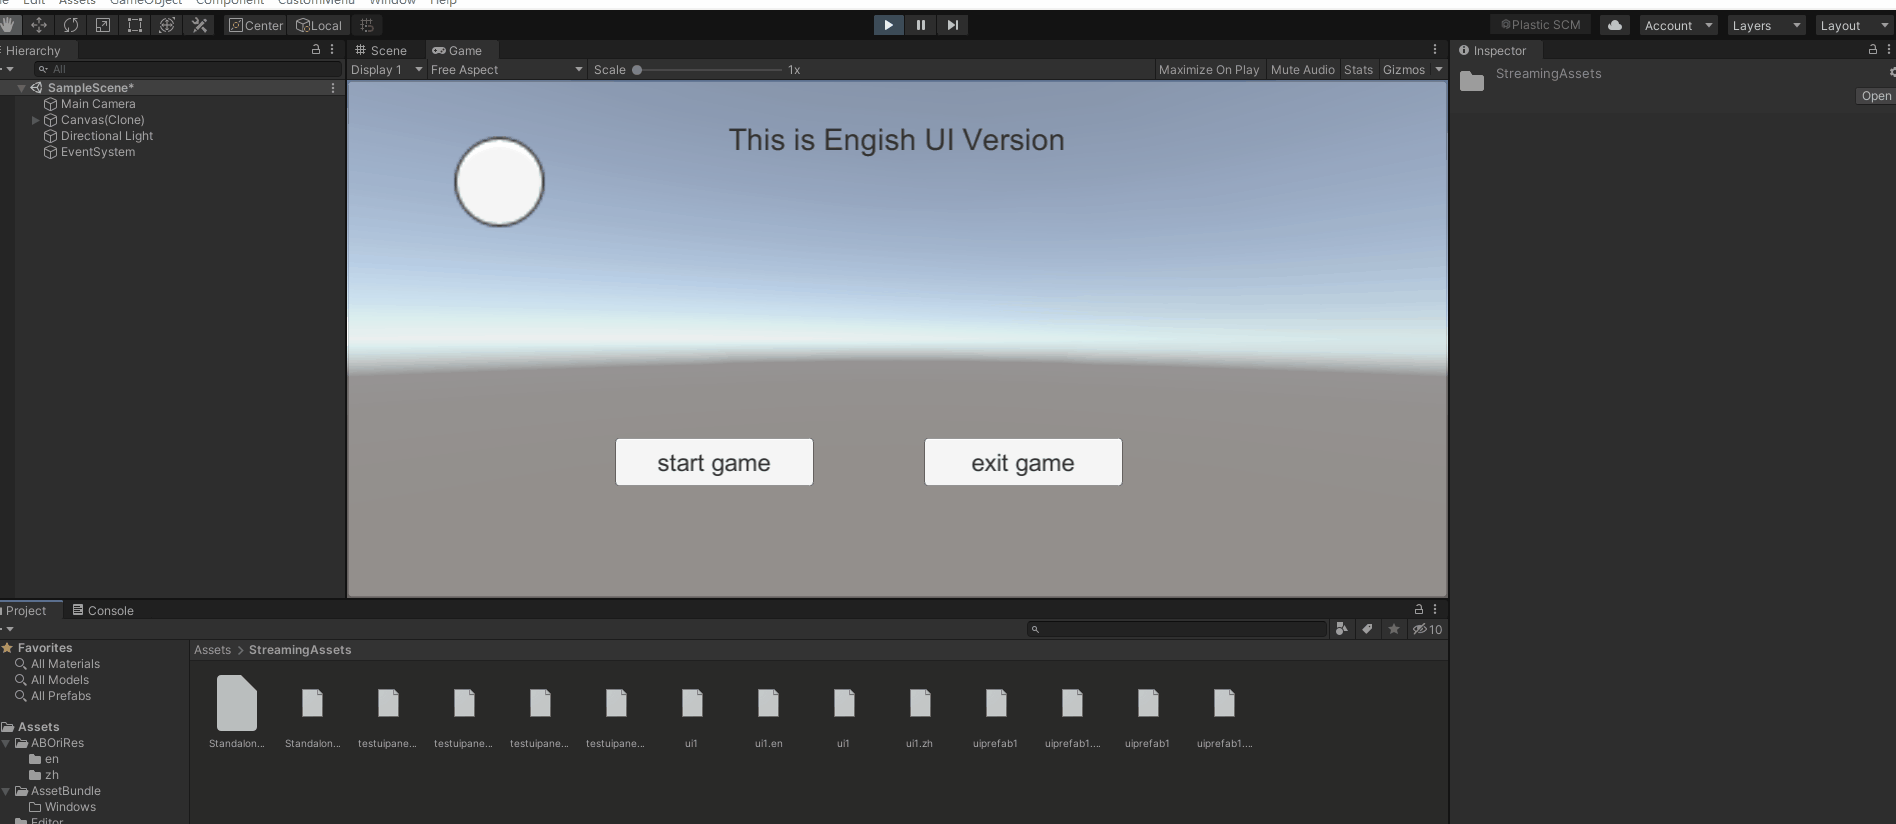Select the combined Transform tool
Image resolution: width=1896 pixels, height=824 pixels.
point(167,25)
